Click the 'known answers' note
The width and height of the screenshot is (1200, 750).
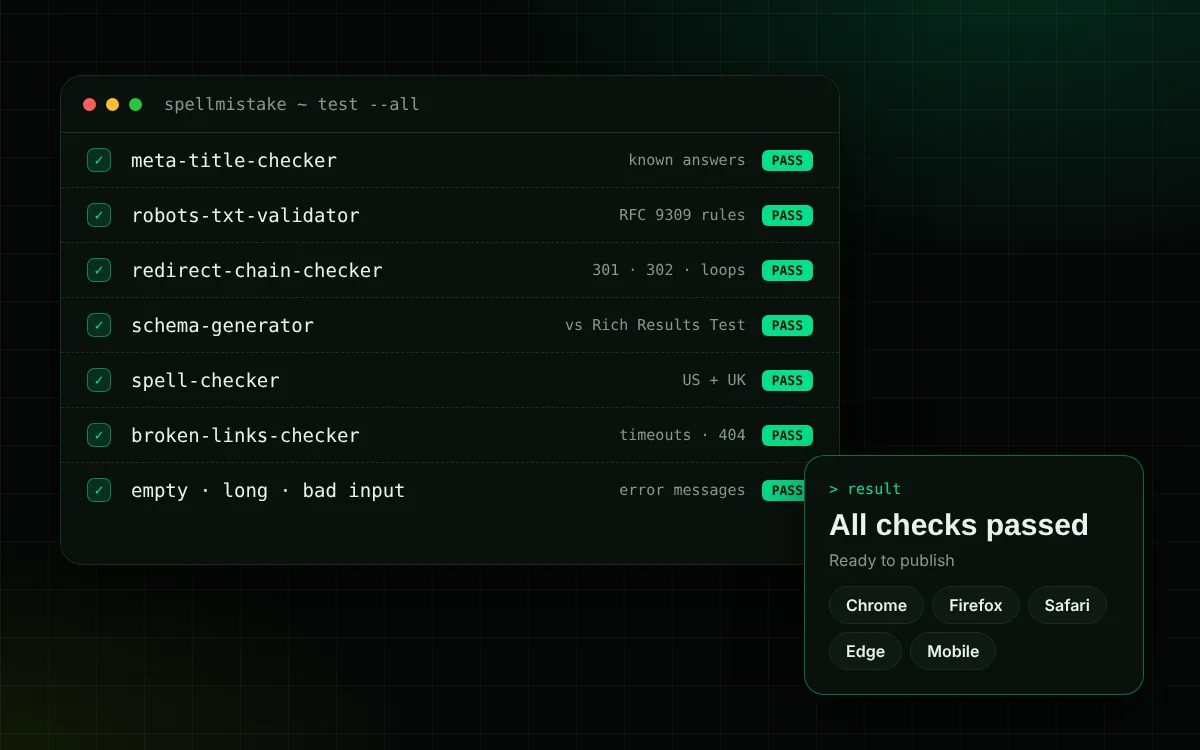(x=687, y=160)
